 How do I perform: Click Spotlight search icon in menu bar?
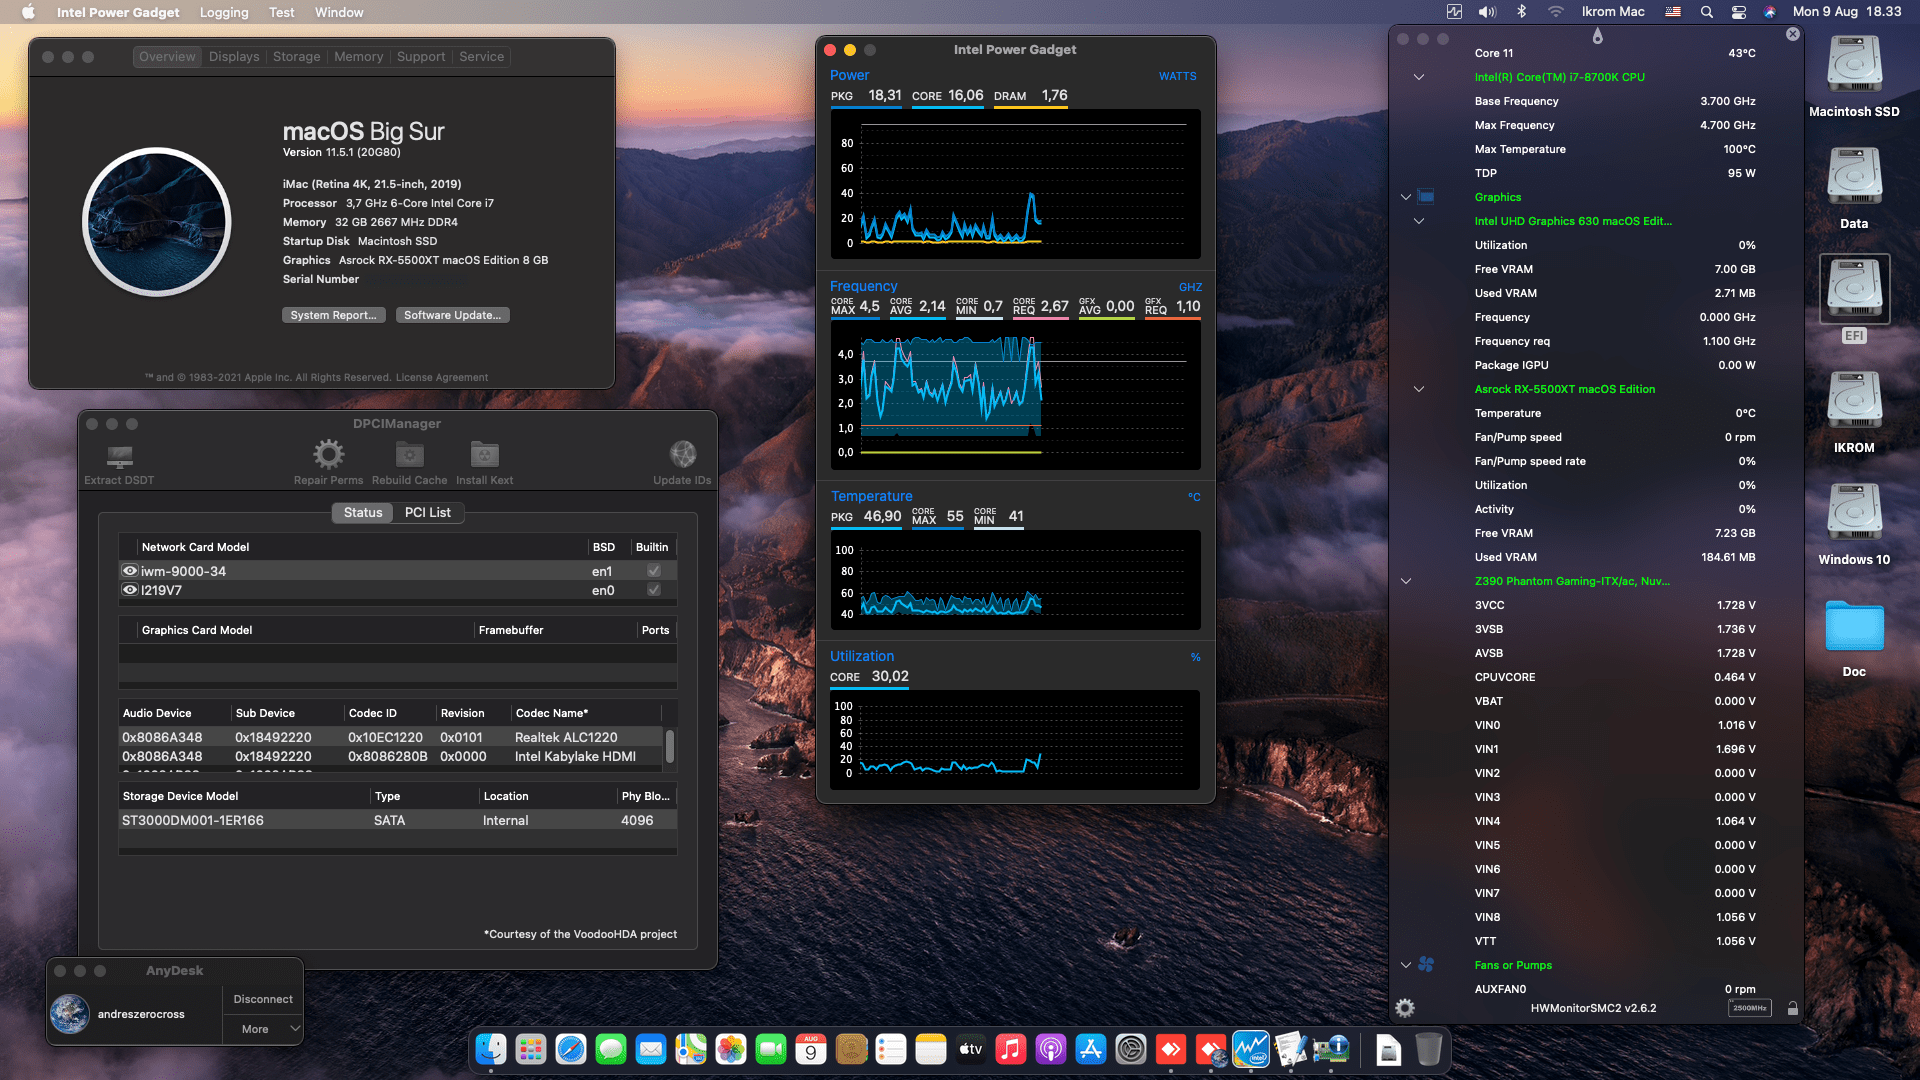pos(1707,12)
